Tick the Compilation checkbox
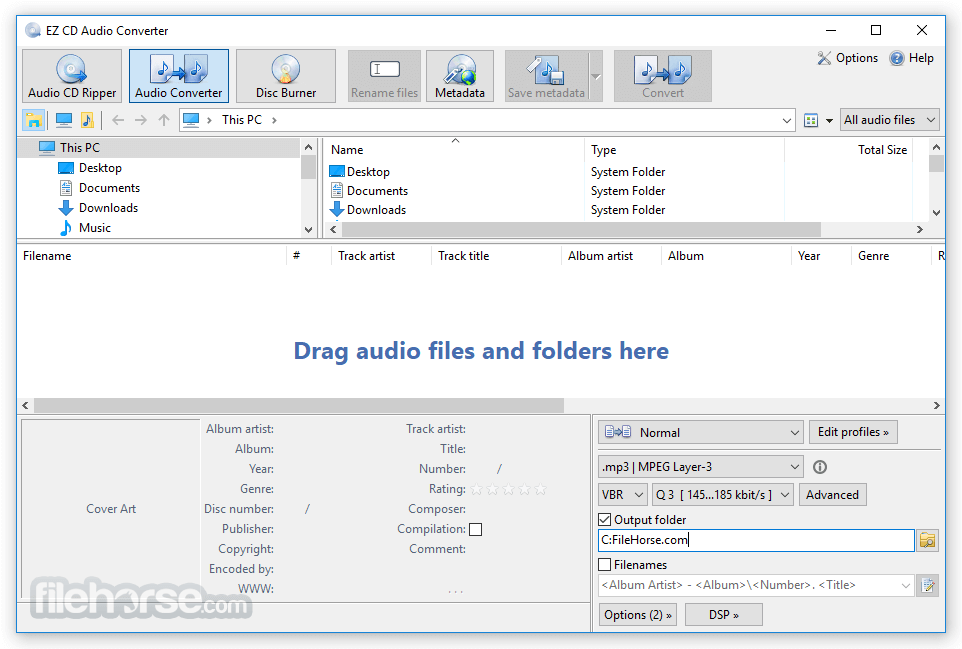 click(x=475, y=529)
